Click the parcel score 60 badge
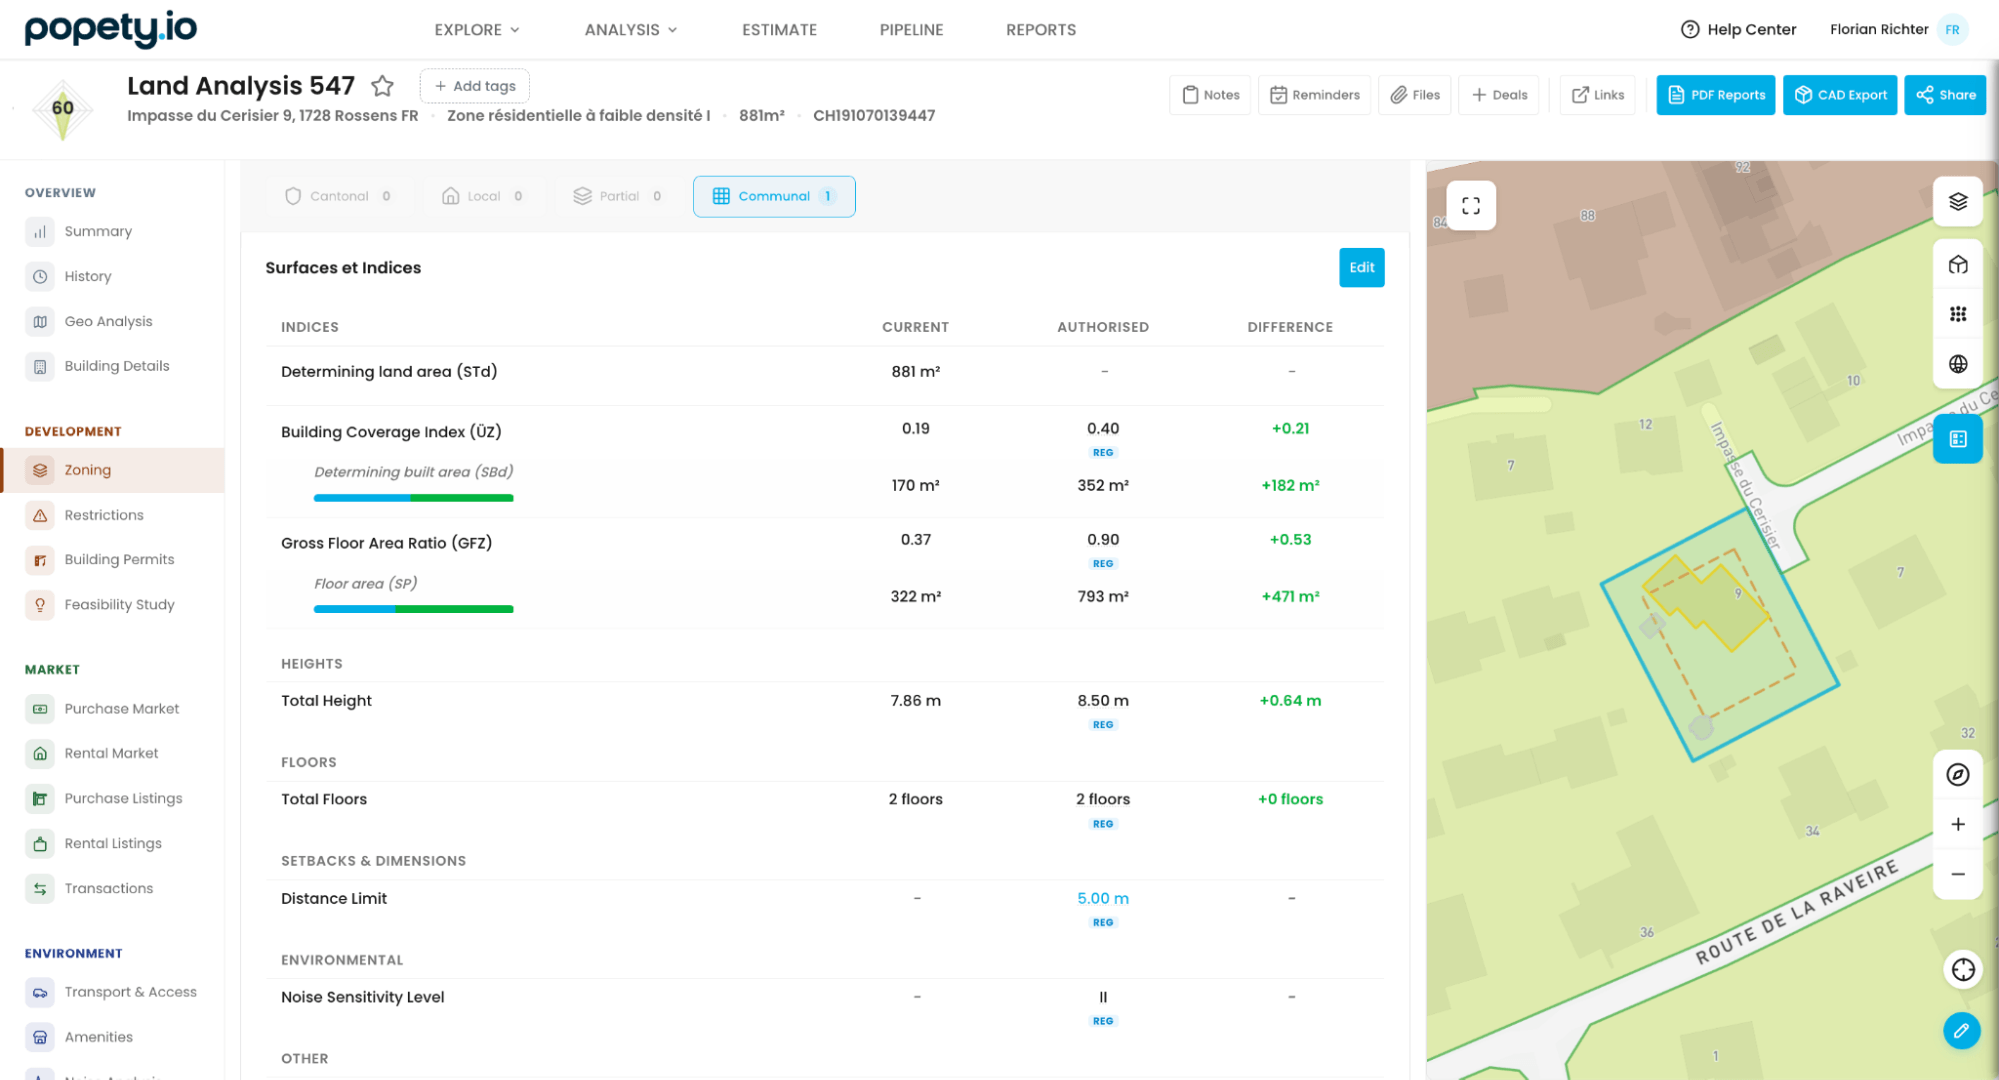 pos(63,108)
